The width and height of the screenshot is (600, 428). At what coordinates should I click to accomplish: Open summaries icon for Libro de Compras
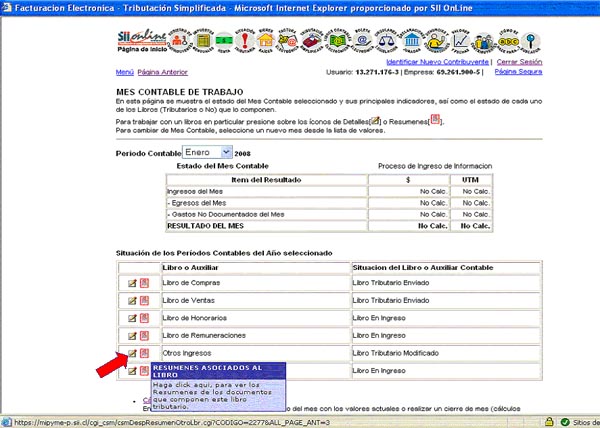click(144, 283)
